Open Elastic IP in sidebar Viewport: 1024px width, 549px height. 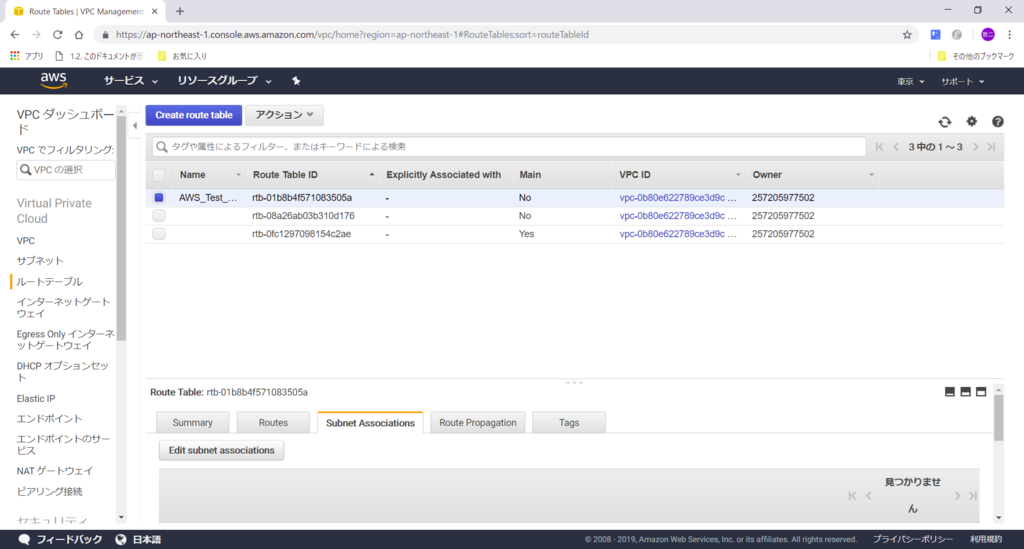point(36,398)
